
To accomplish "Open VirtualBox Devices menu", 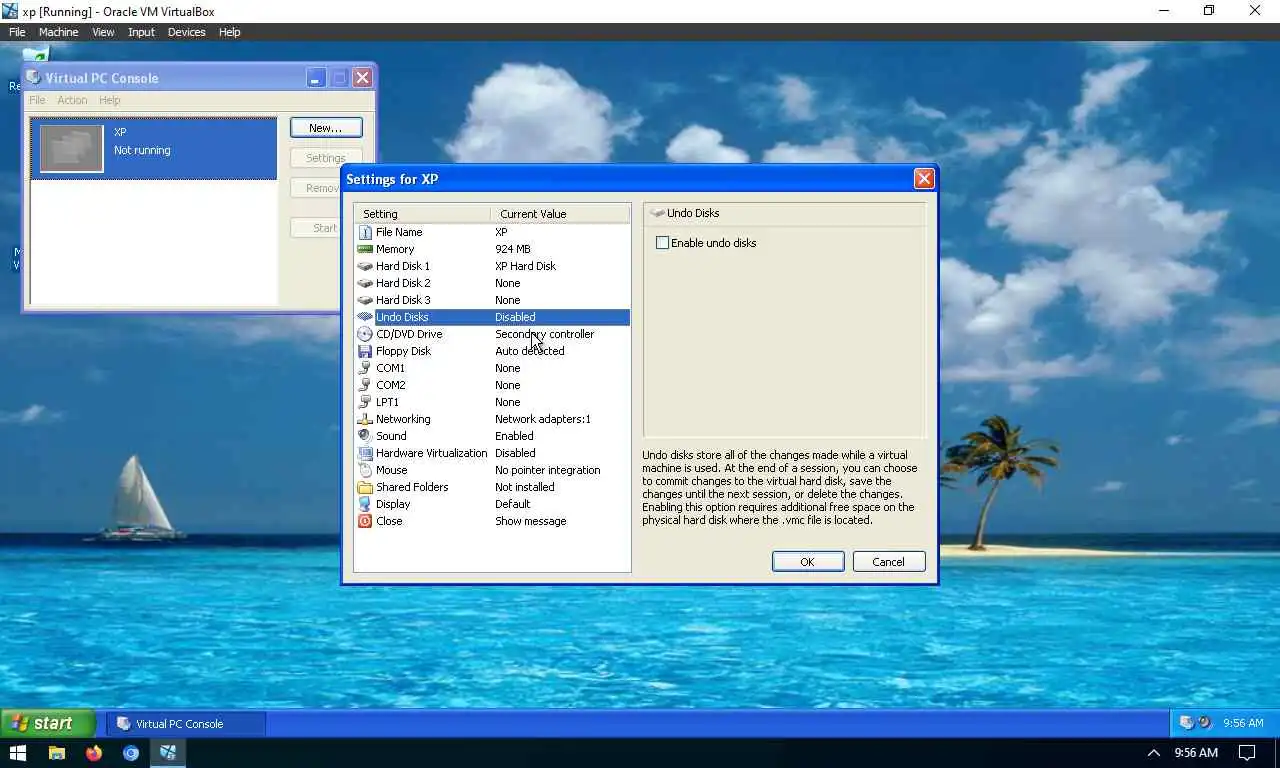I will (x=186, y=32).
